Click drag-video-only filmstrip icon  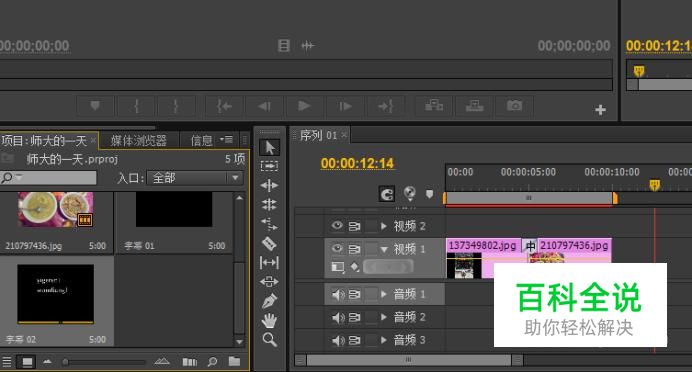click(x=284, y=45)
